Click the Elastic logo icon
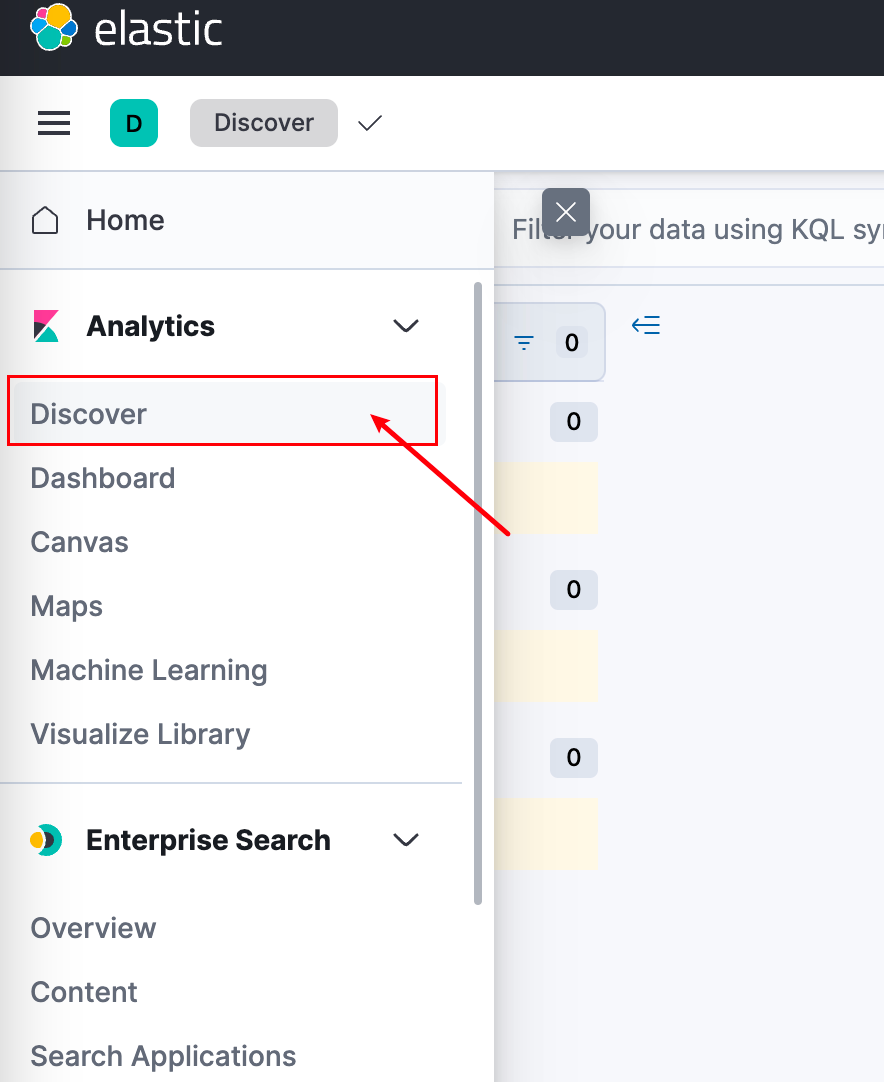 pos(54,28)
